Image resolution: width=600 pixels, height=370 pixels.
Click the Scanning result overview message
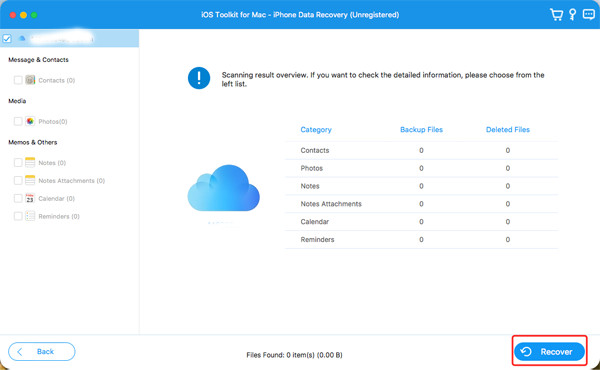383,79
